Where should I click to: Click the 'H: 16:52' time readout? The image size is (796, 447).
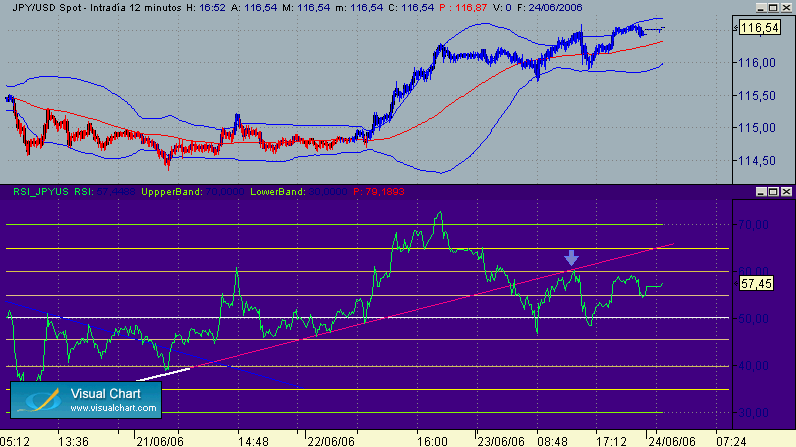click(206, 8)
